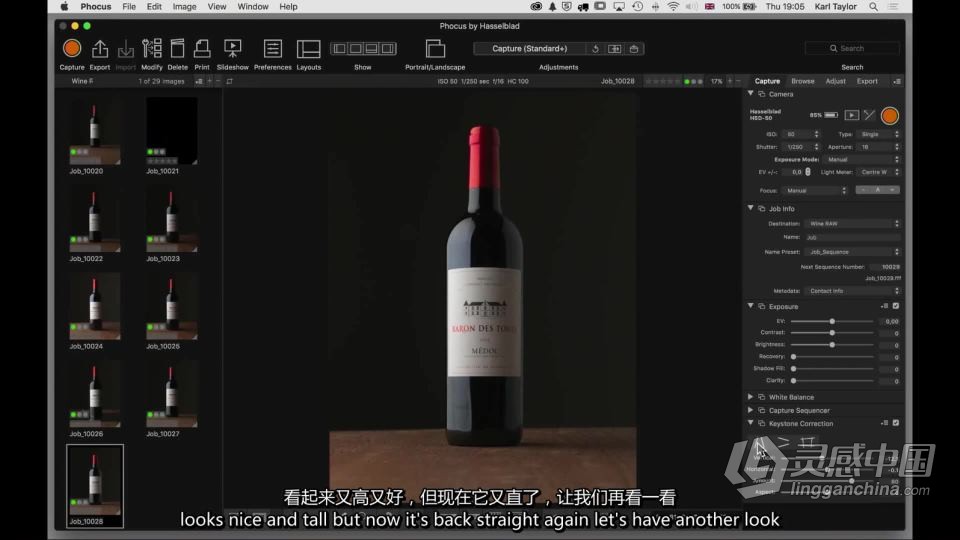The height and width of the screenshot is (540, 960).
Task: Collapse the Job Info section
Action: [x=751, y=208]
